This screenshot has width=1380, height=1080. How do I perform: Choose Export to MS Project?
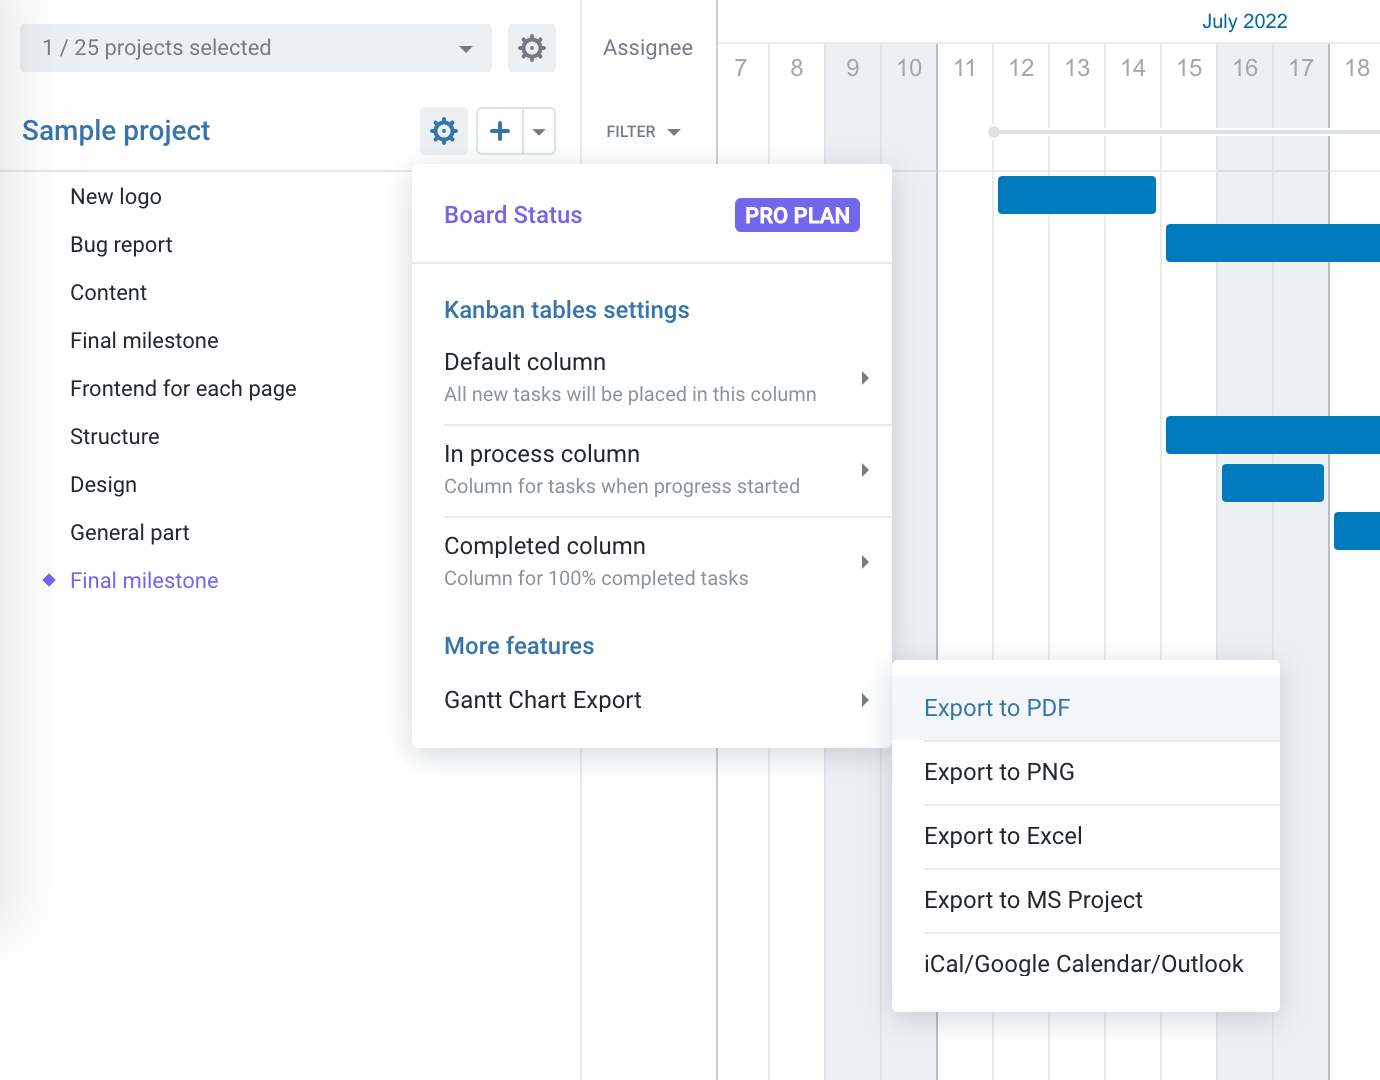pos(1033,900)
